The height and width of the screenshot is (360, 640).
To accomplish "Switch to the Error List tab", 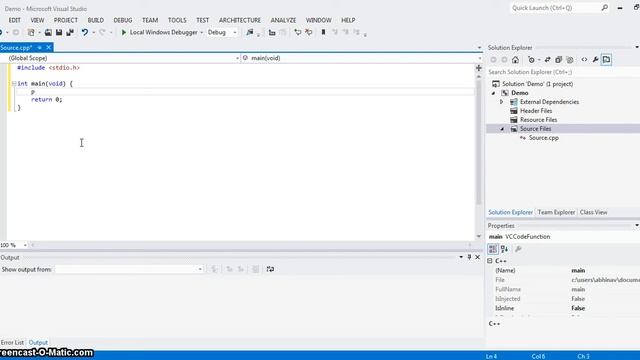I will 12,342.
